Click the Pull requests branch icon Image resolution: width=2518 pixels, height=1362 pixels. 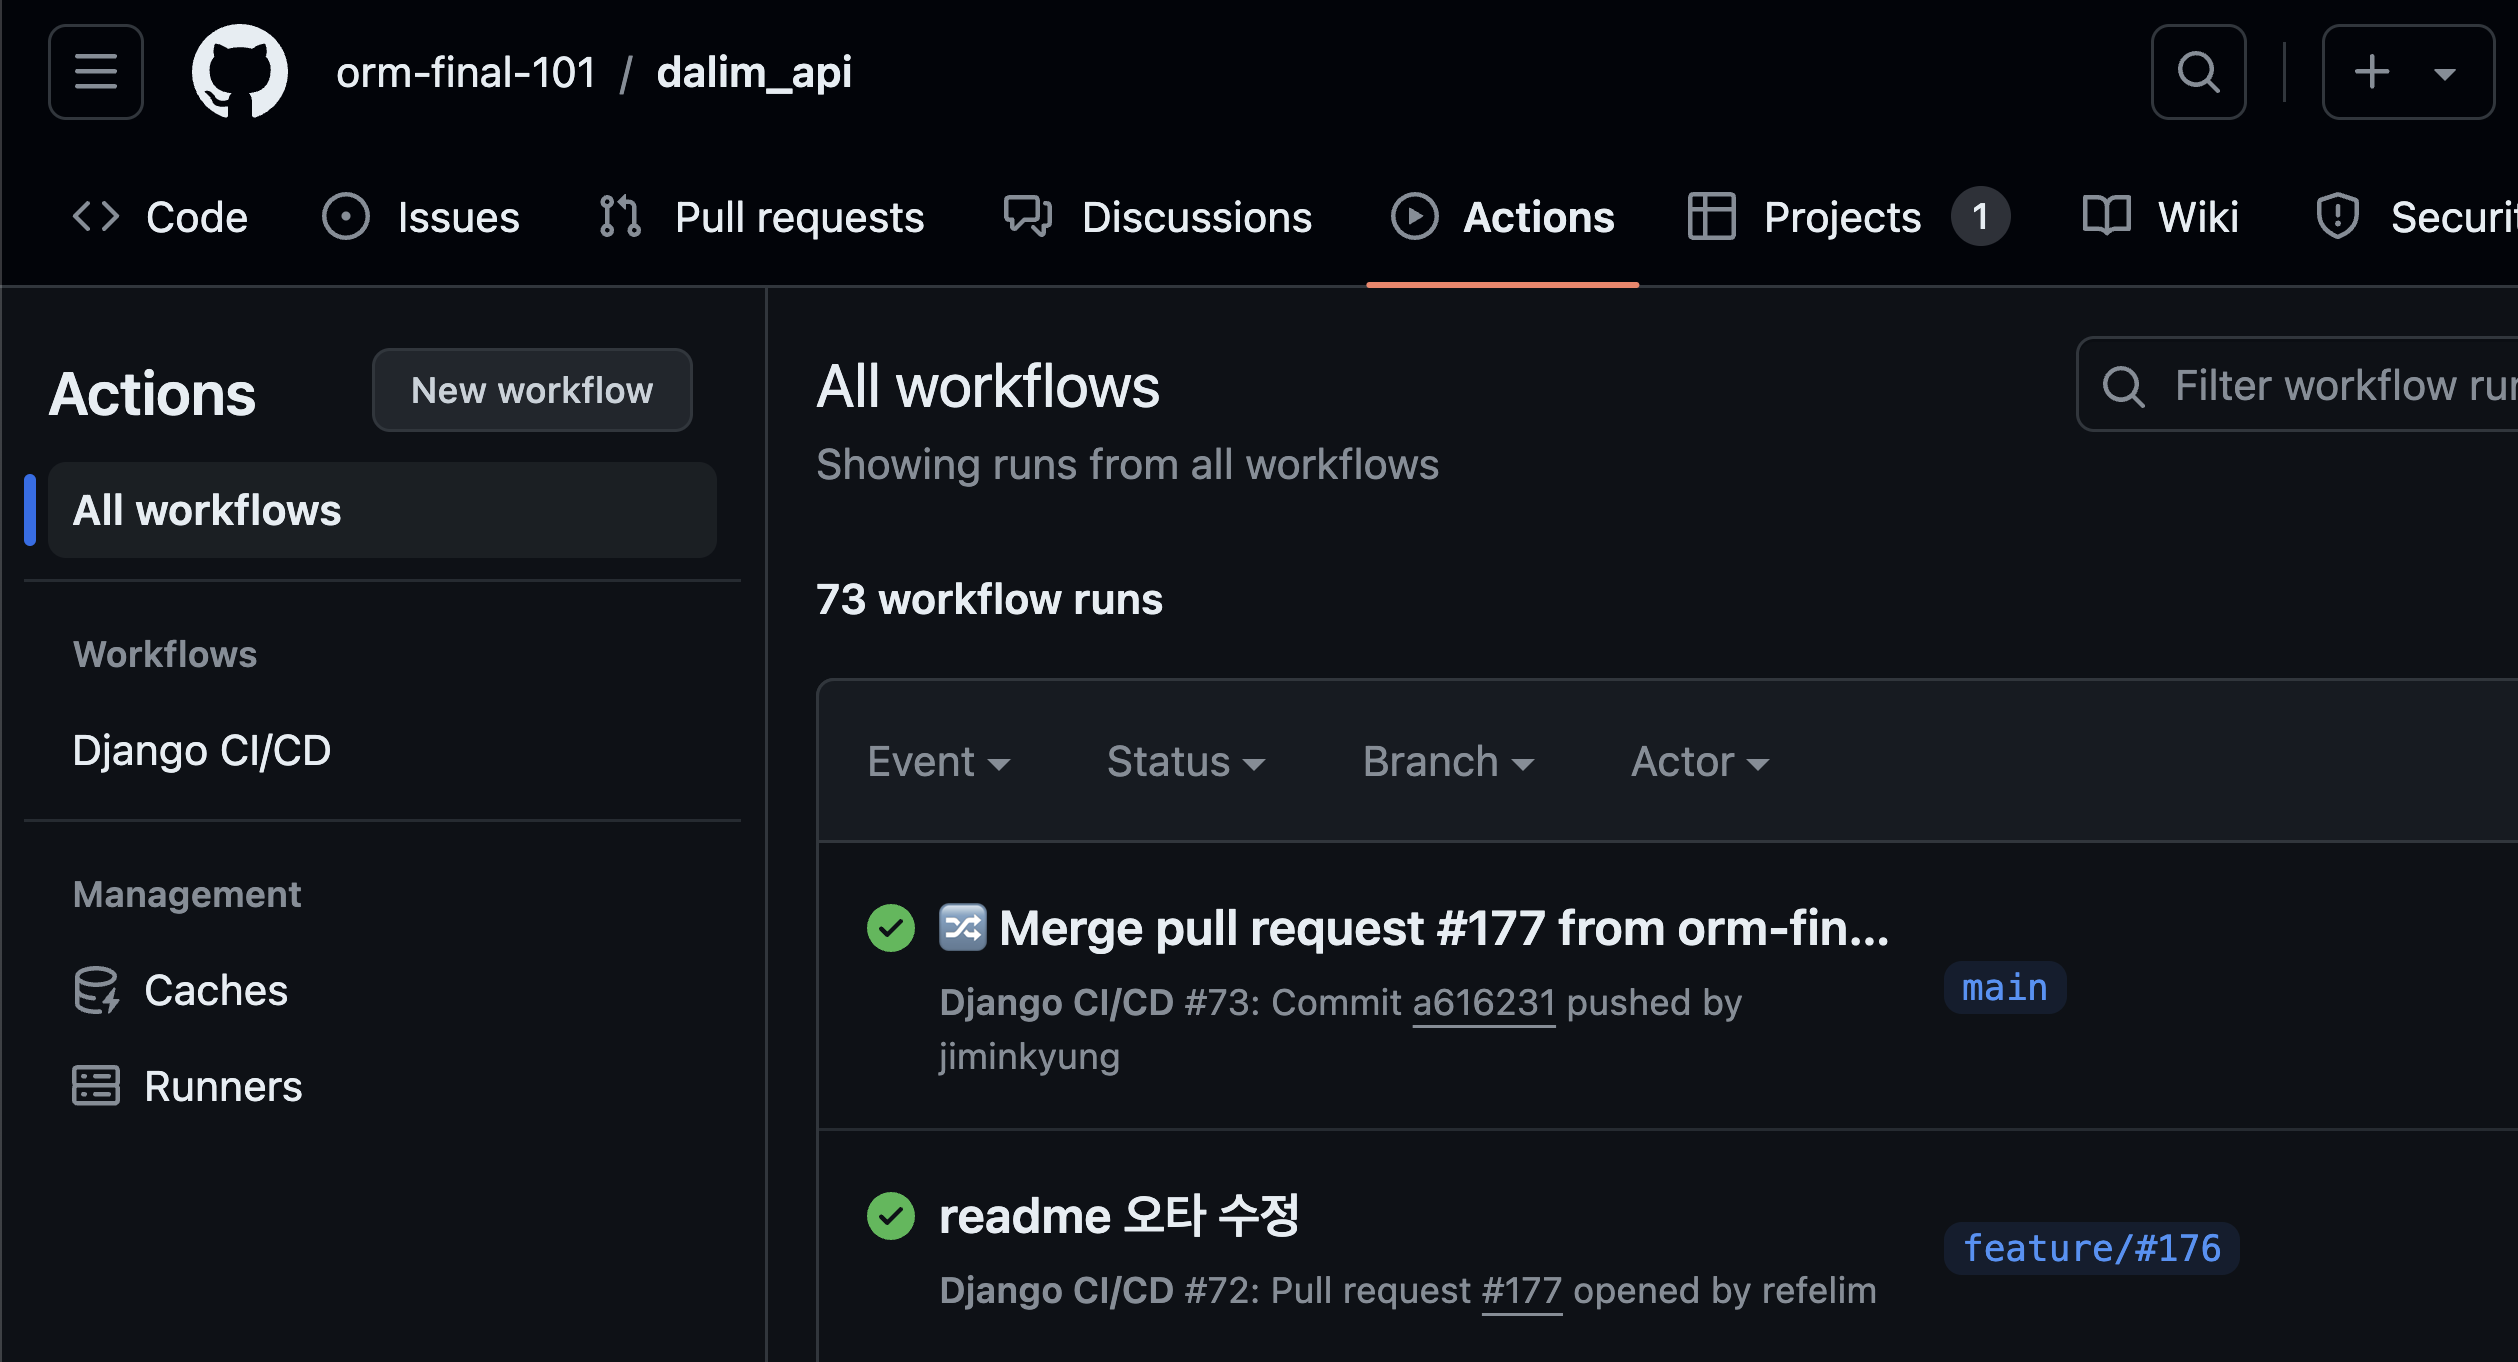tap(620, 216)
